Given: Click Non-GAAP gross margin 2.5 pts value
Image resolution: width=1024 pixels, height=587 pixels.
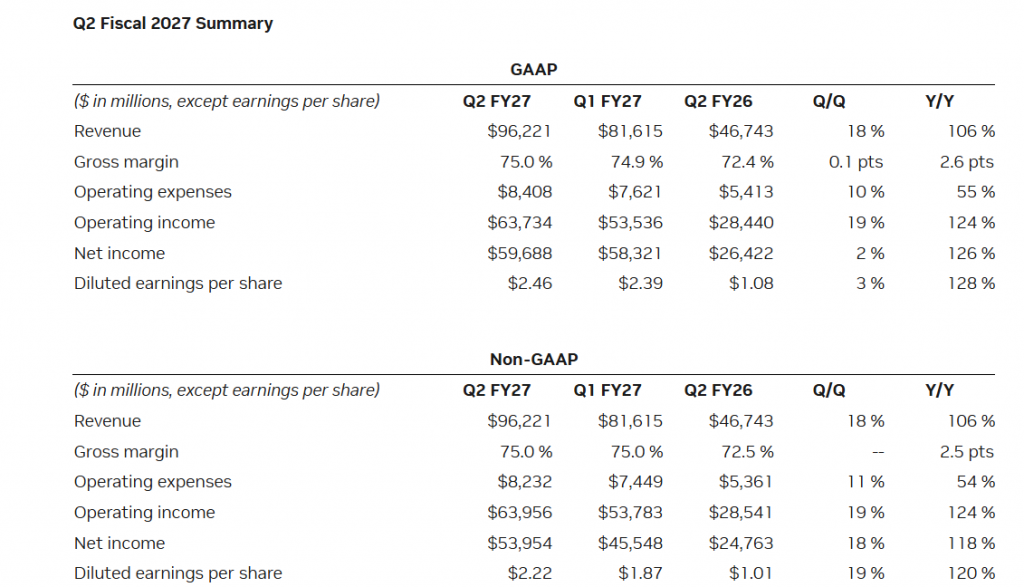Looking at the screenshot, I should pyautogui.click(x=967, y=452).
